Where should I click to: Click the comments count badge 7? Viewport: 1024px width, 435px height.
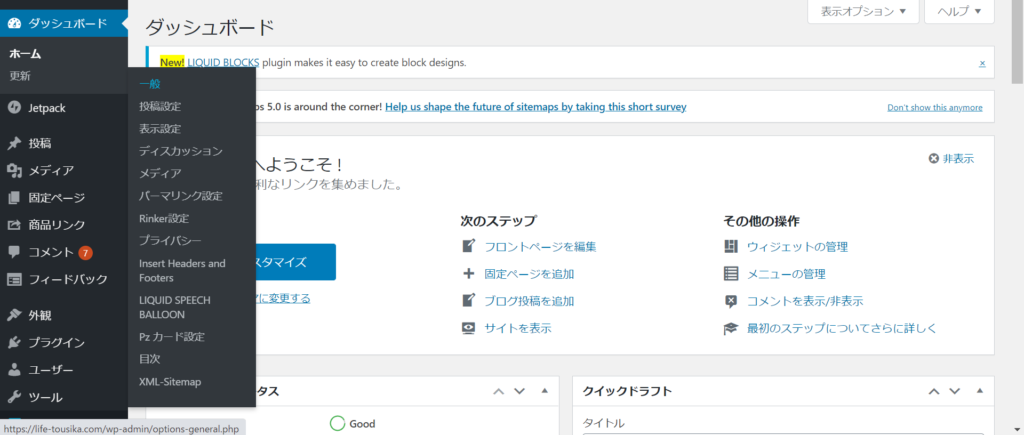click(x=85, y=252)
